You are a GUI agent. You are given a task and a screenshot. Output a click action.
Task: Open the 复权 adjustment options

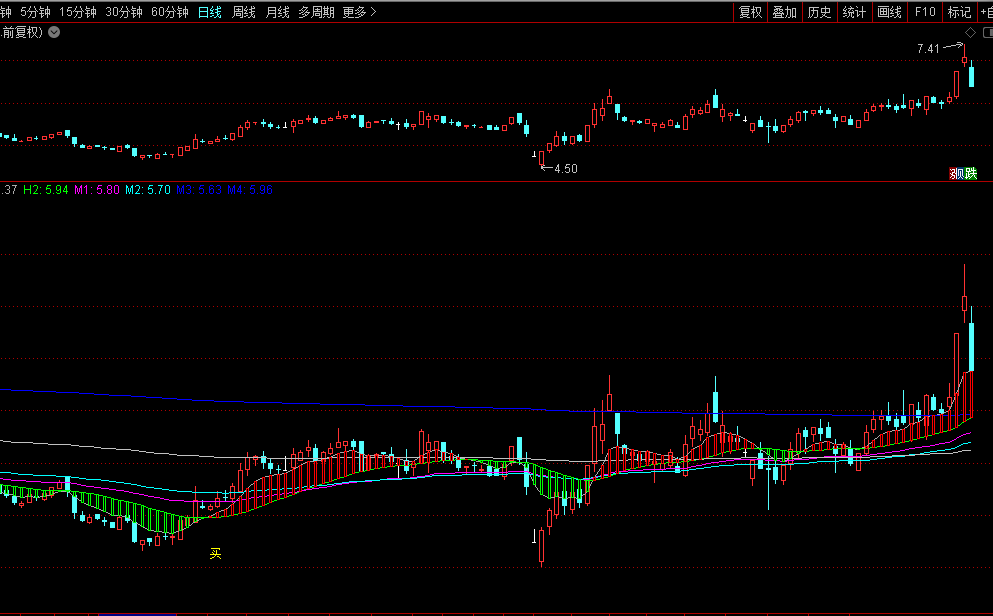point(750,12)
